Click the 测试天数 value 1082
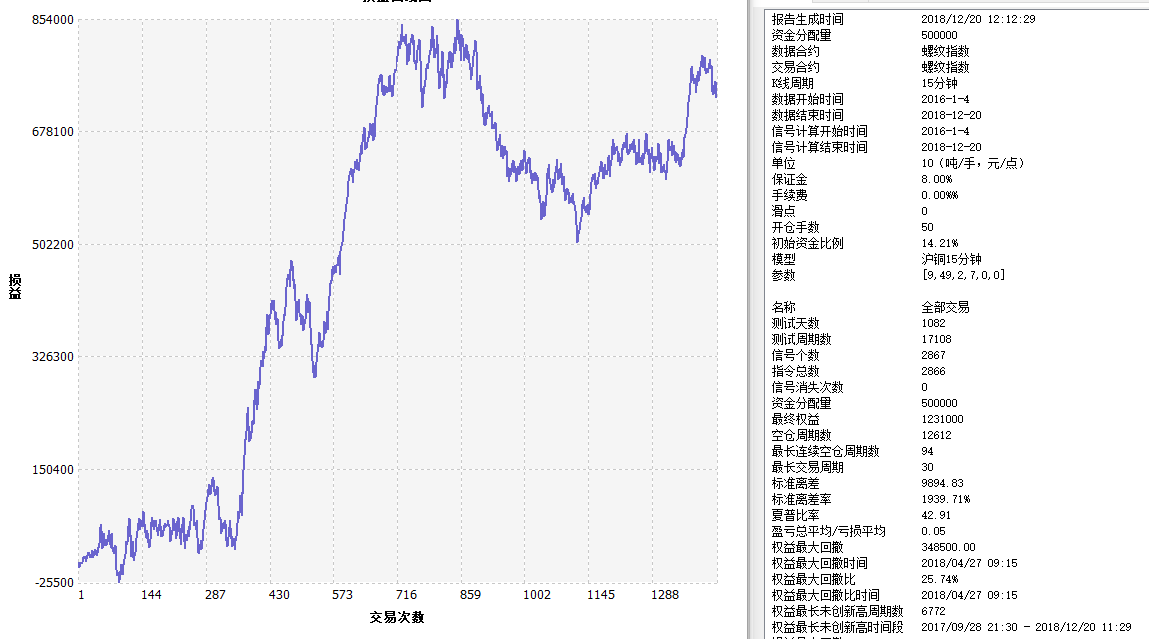This screenshot has width=1149, height=639. pos(932,323)
